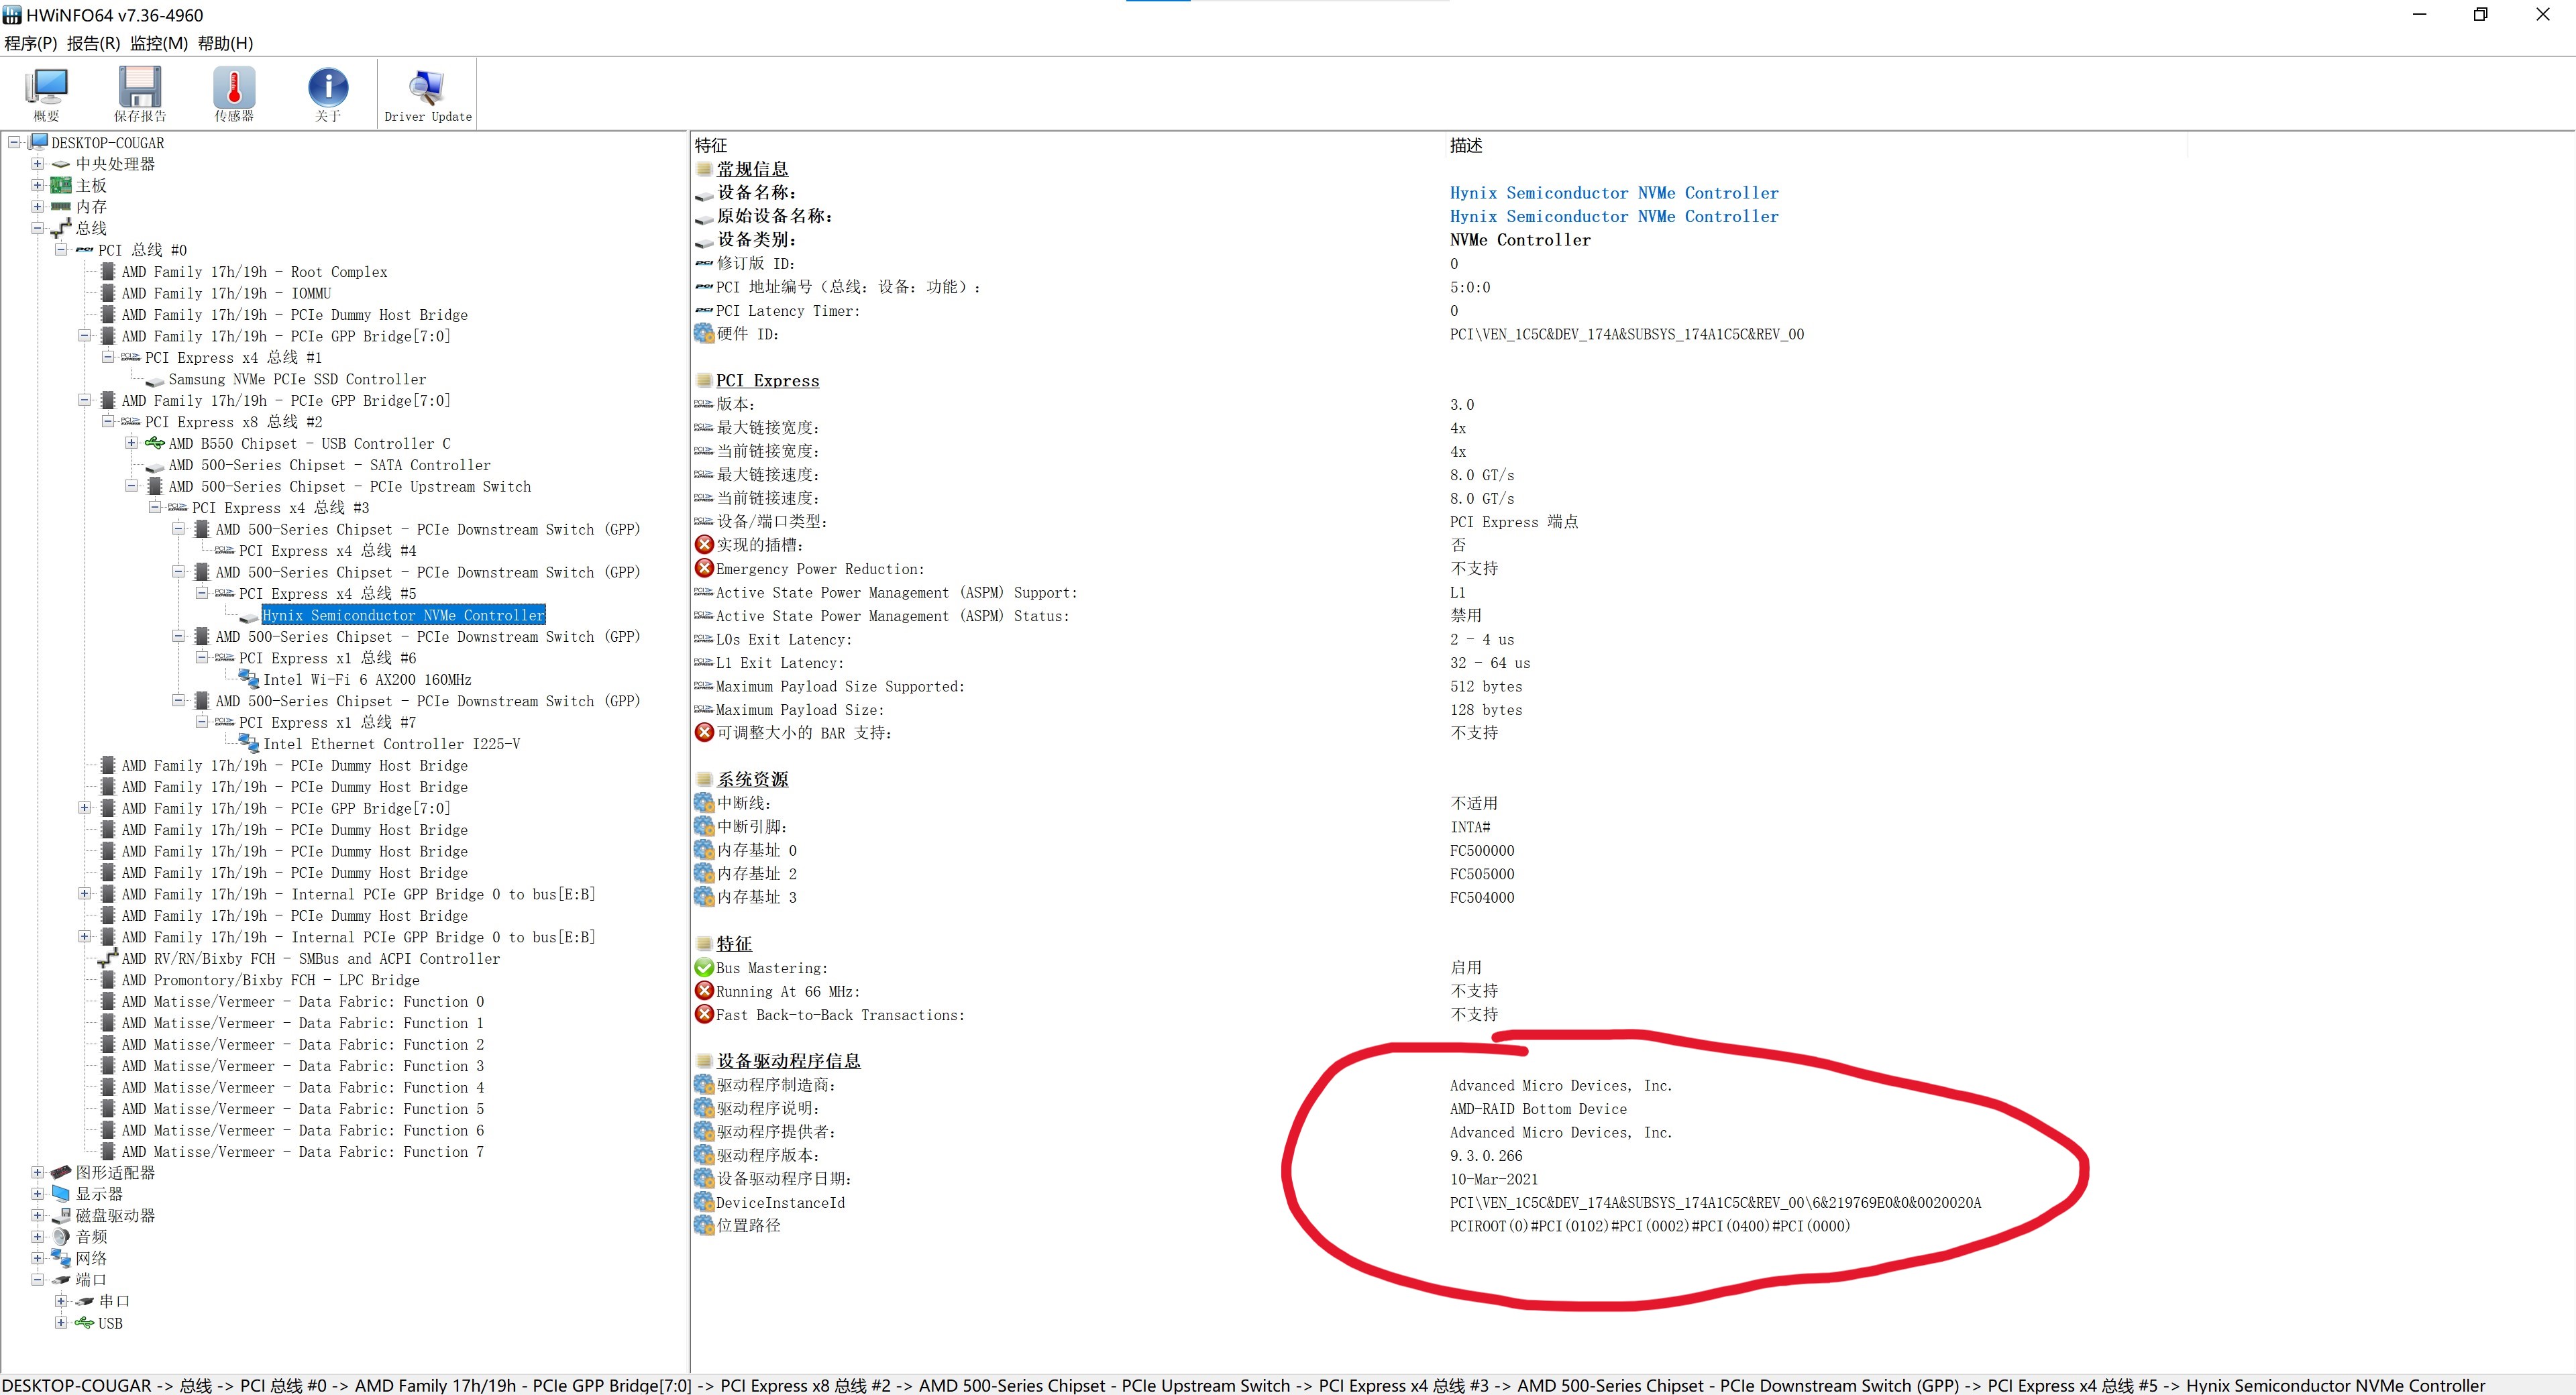Expand the 网络 network node
Viewport: 2576px width, 1395px height.
click(37, 1258)
